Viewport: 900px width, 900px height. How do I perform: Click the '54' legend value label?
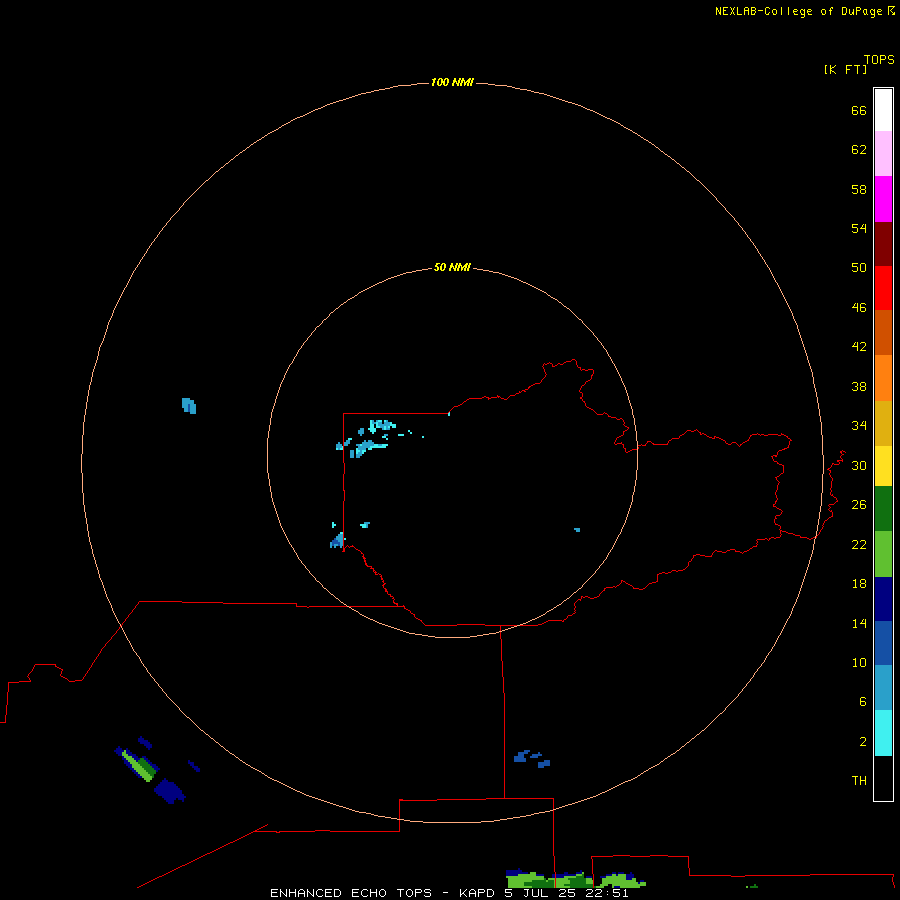[x=859, y=228]
